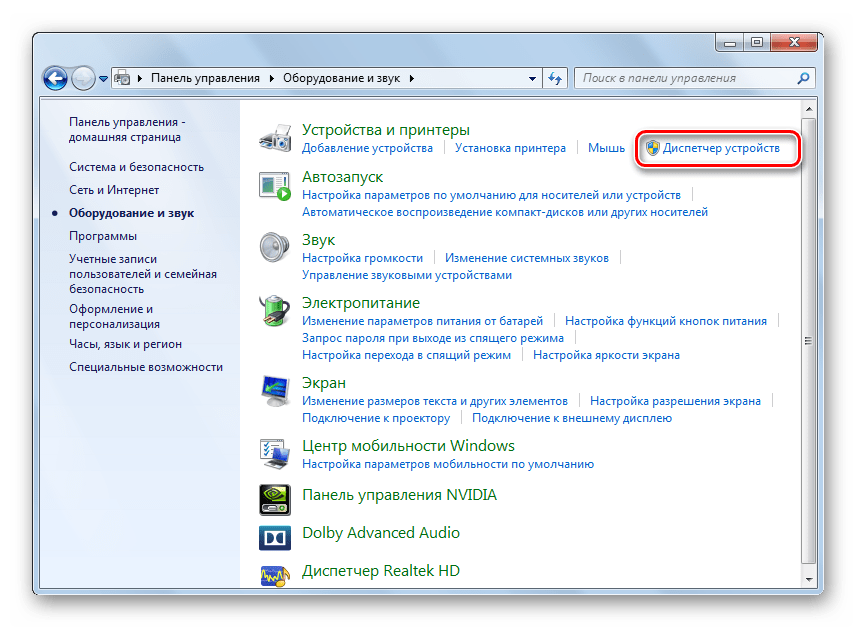Open the Windows Mobility Center icon
857x628 pixels.
[x=275, y=453]
